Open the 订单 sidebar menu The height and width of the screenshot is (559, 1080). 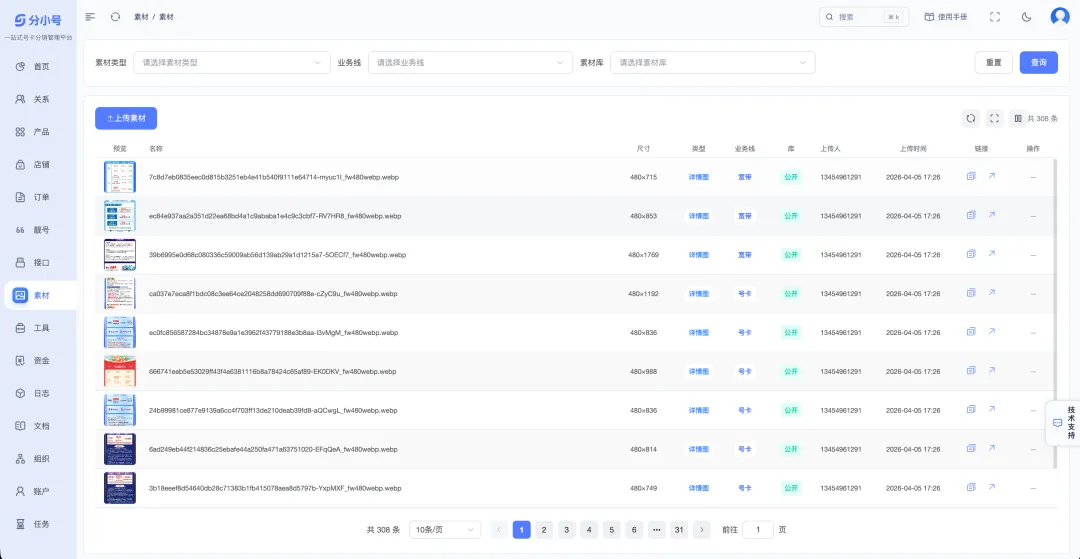click(39, 197)
